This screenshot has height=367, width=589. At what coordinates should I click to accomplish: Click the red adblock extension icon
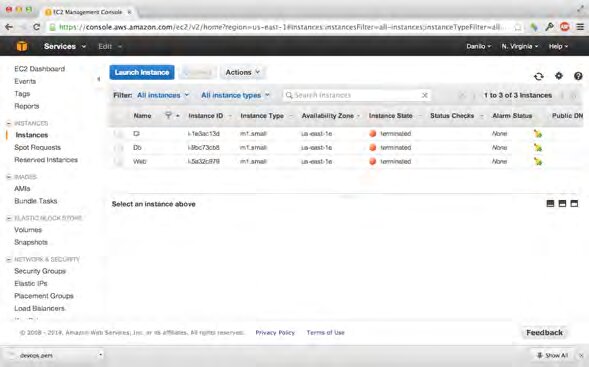tap(565, 27)
